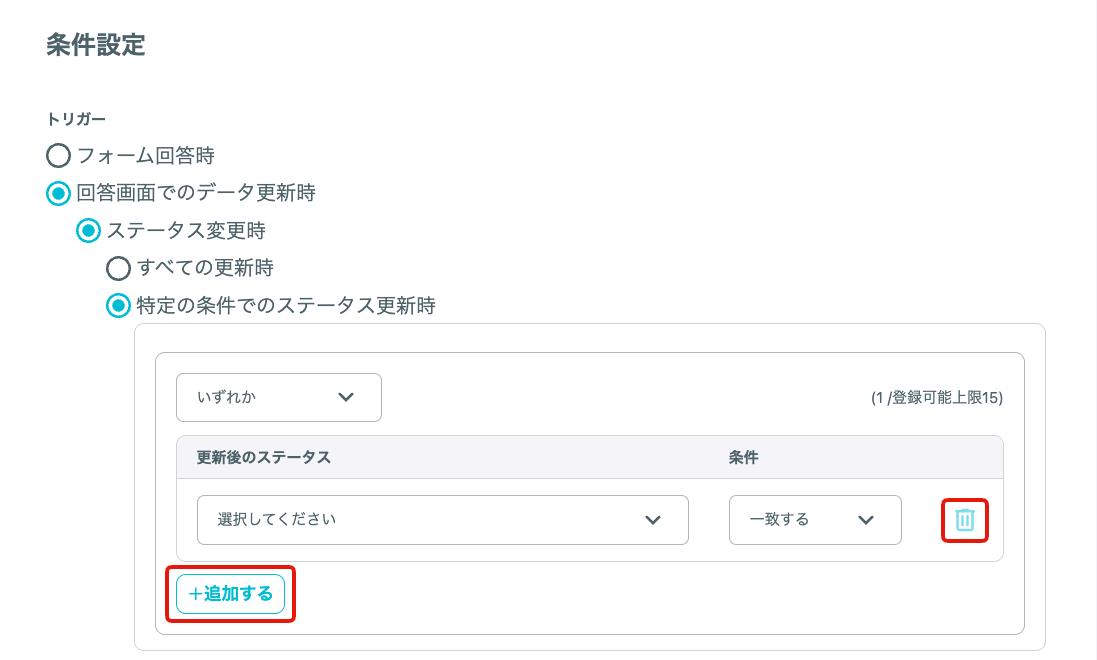The width and height of the screenshot is (1097, 660).
Task: Click the plus sign in 追加する
Action: coord(195,594)
